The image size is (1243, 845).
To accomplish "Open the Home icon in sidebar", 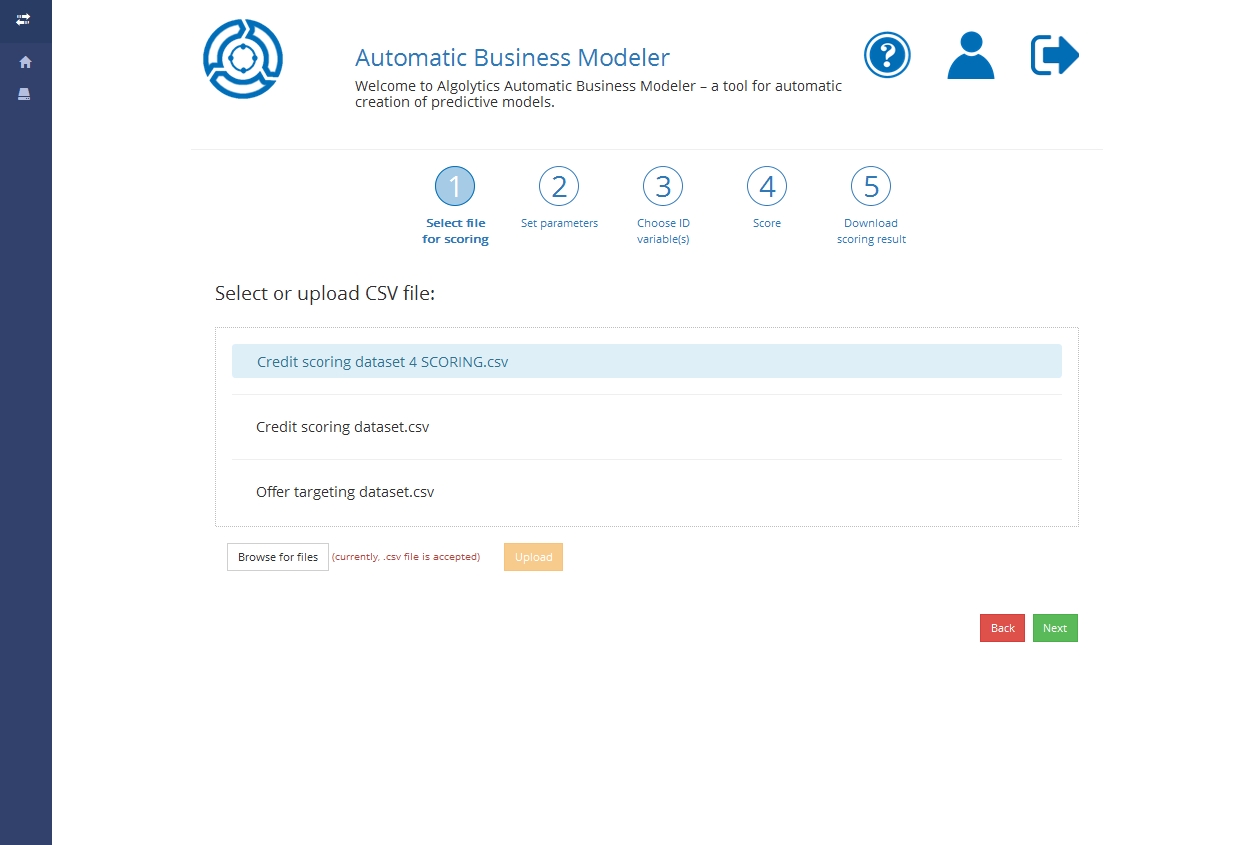I will (25, 62).
